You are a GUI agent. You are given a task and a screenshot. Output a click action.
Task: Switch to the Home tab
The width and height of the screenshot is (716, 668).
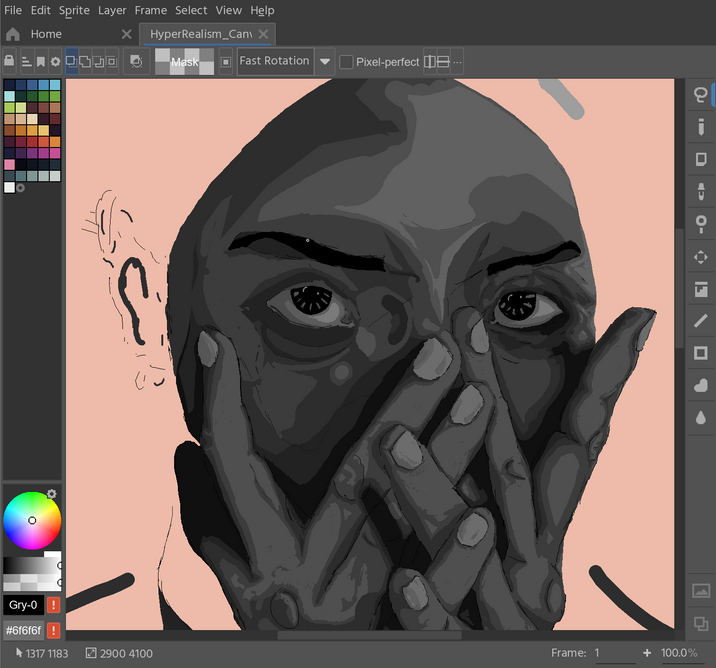46,34
